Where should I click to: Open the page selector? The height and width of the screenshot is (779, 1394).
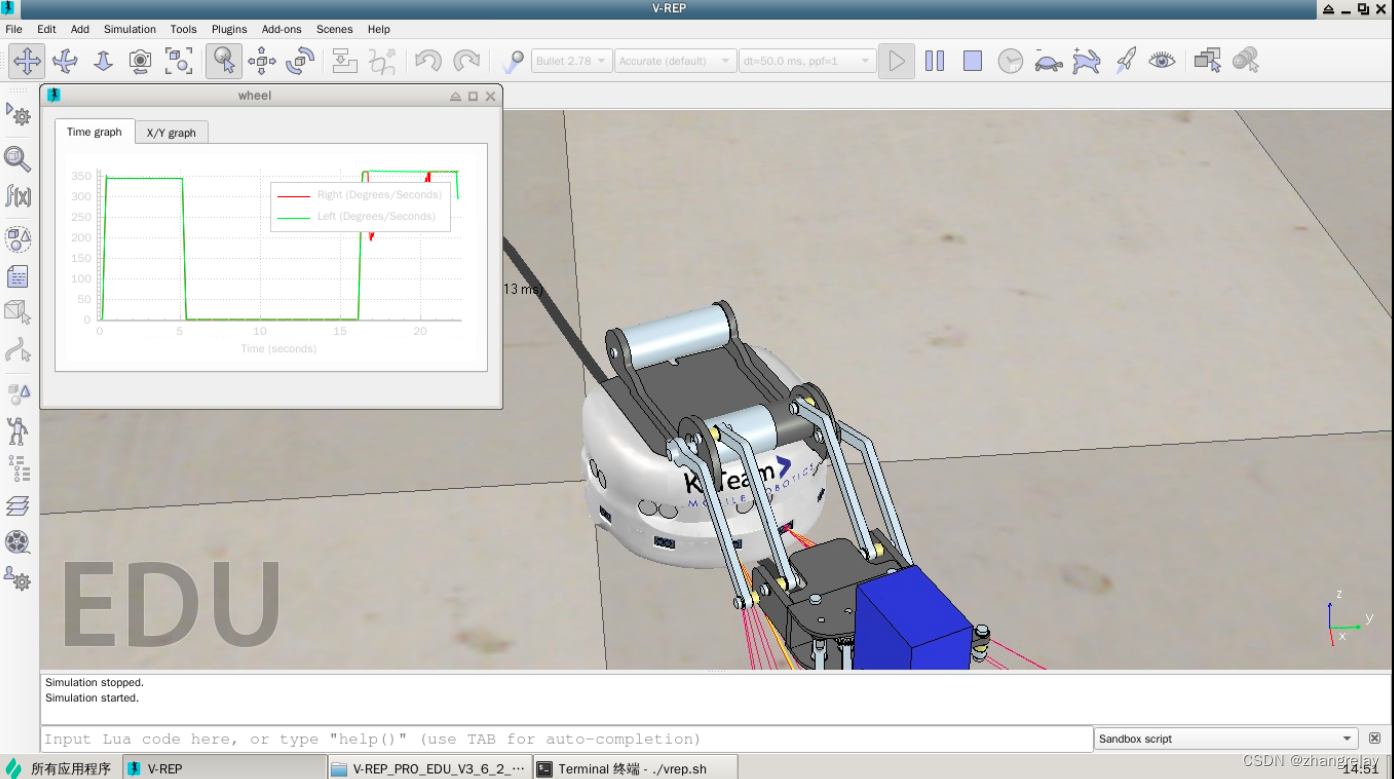coord(1208,61)
